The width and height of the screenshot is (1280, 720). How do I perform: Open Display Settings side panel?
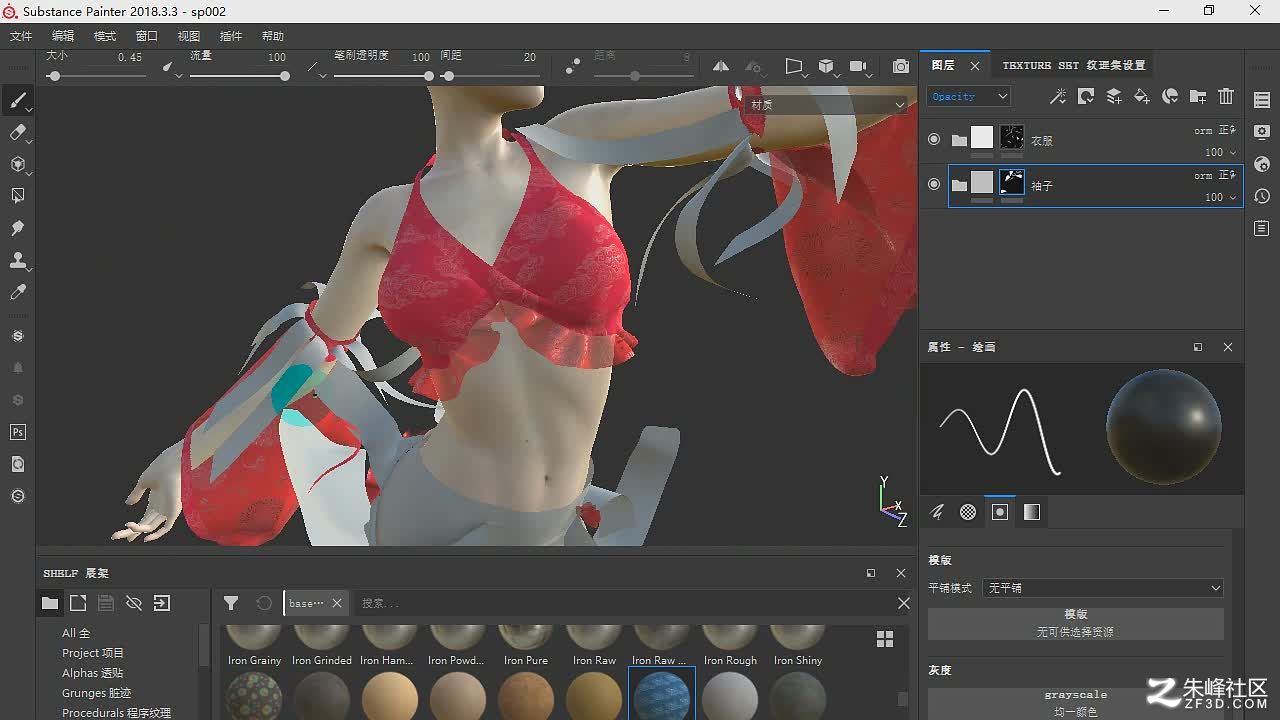click(x=1262, y=132)
